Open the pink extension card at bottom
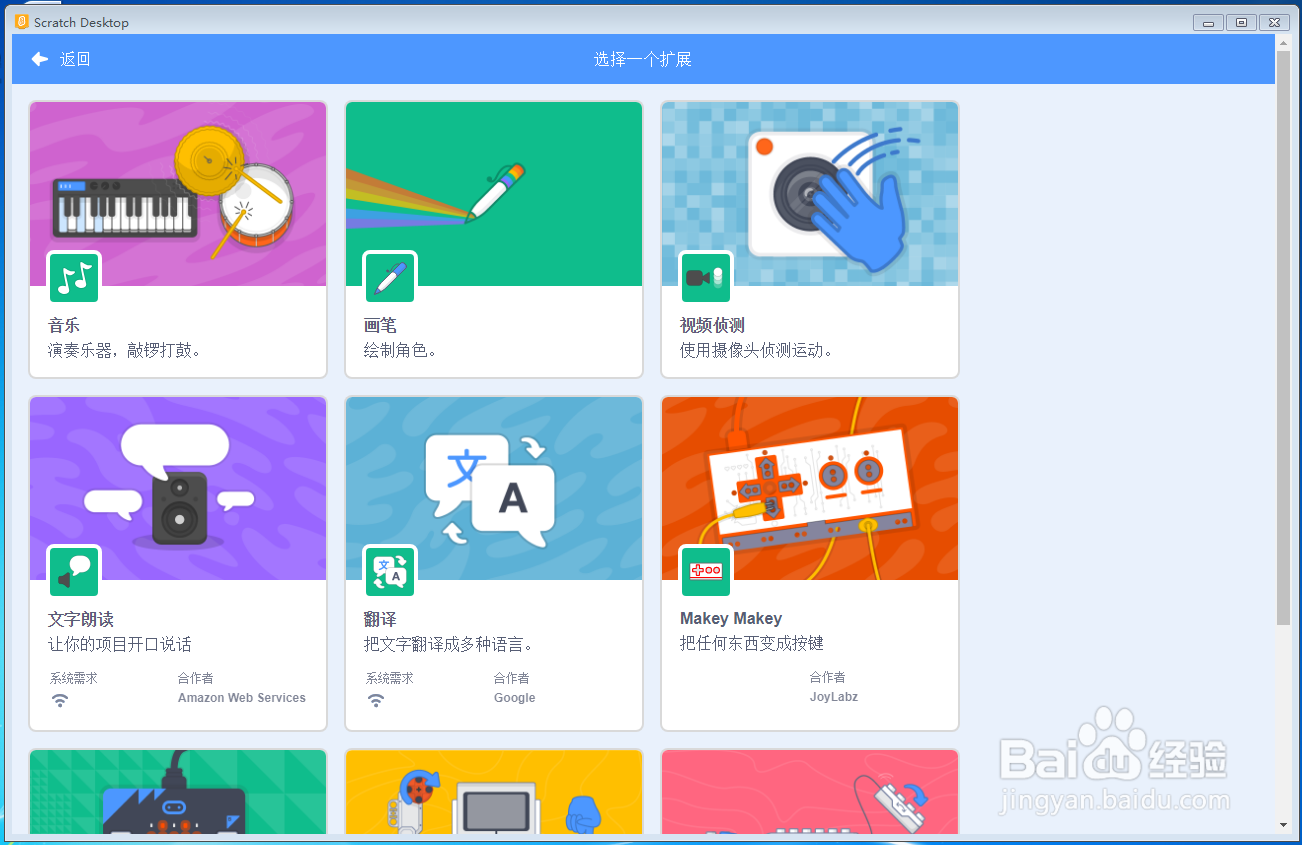 810,792
